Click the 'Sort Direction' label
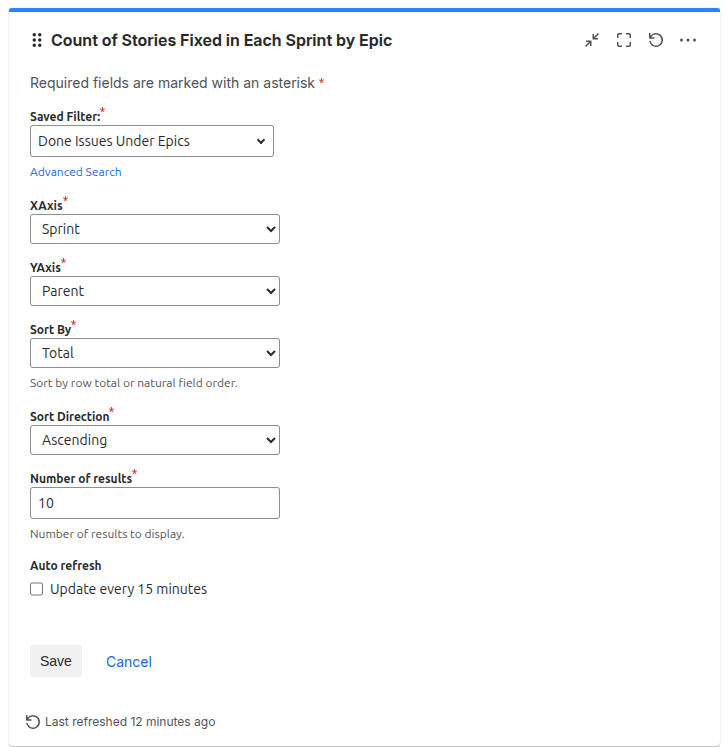 [x=70, y=416]
